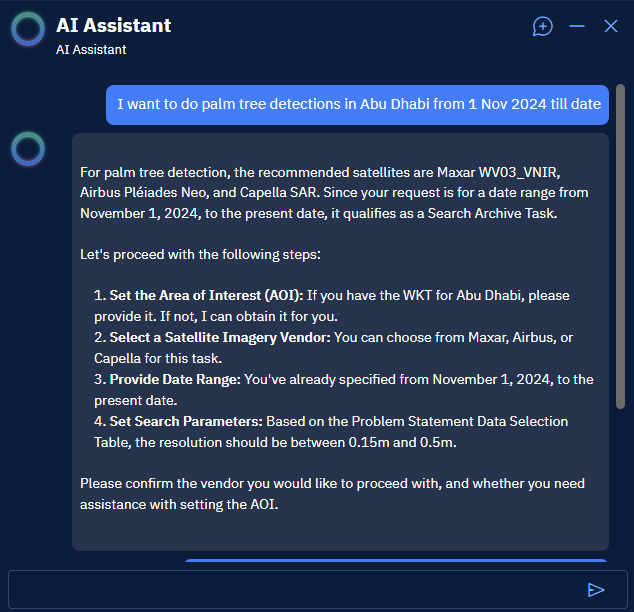Click 'Let's proceed with the following steps' line

[x=200, y=255]
